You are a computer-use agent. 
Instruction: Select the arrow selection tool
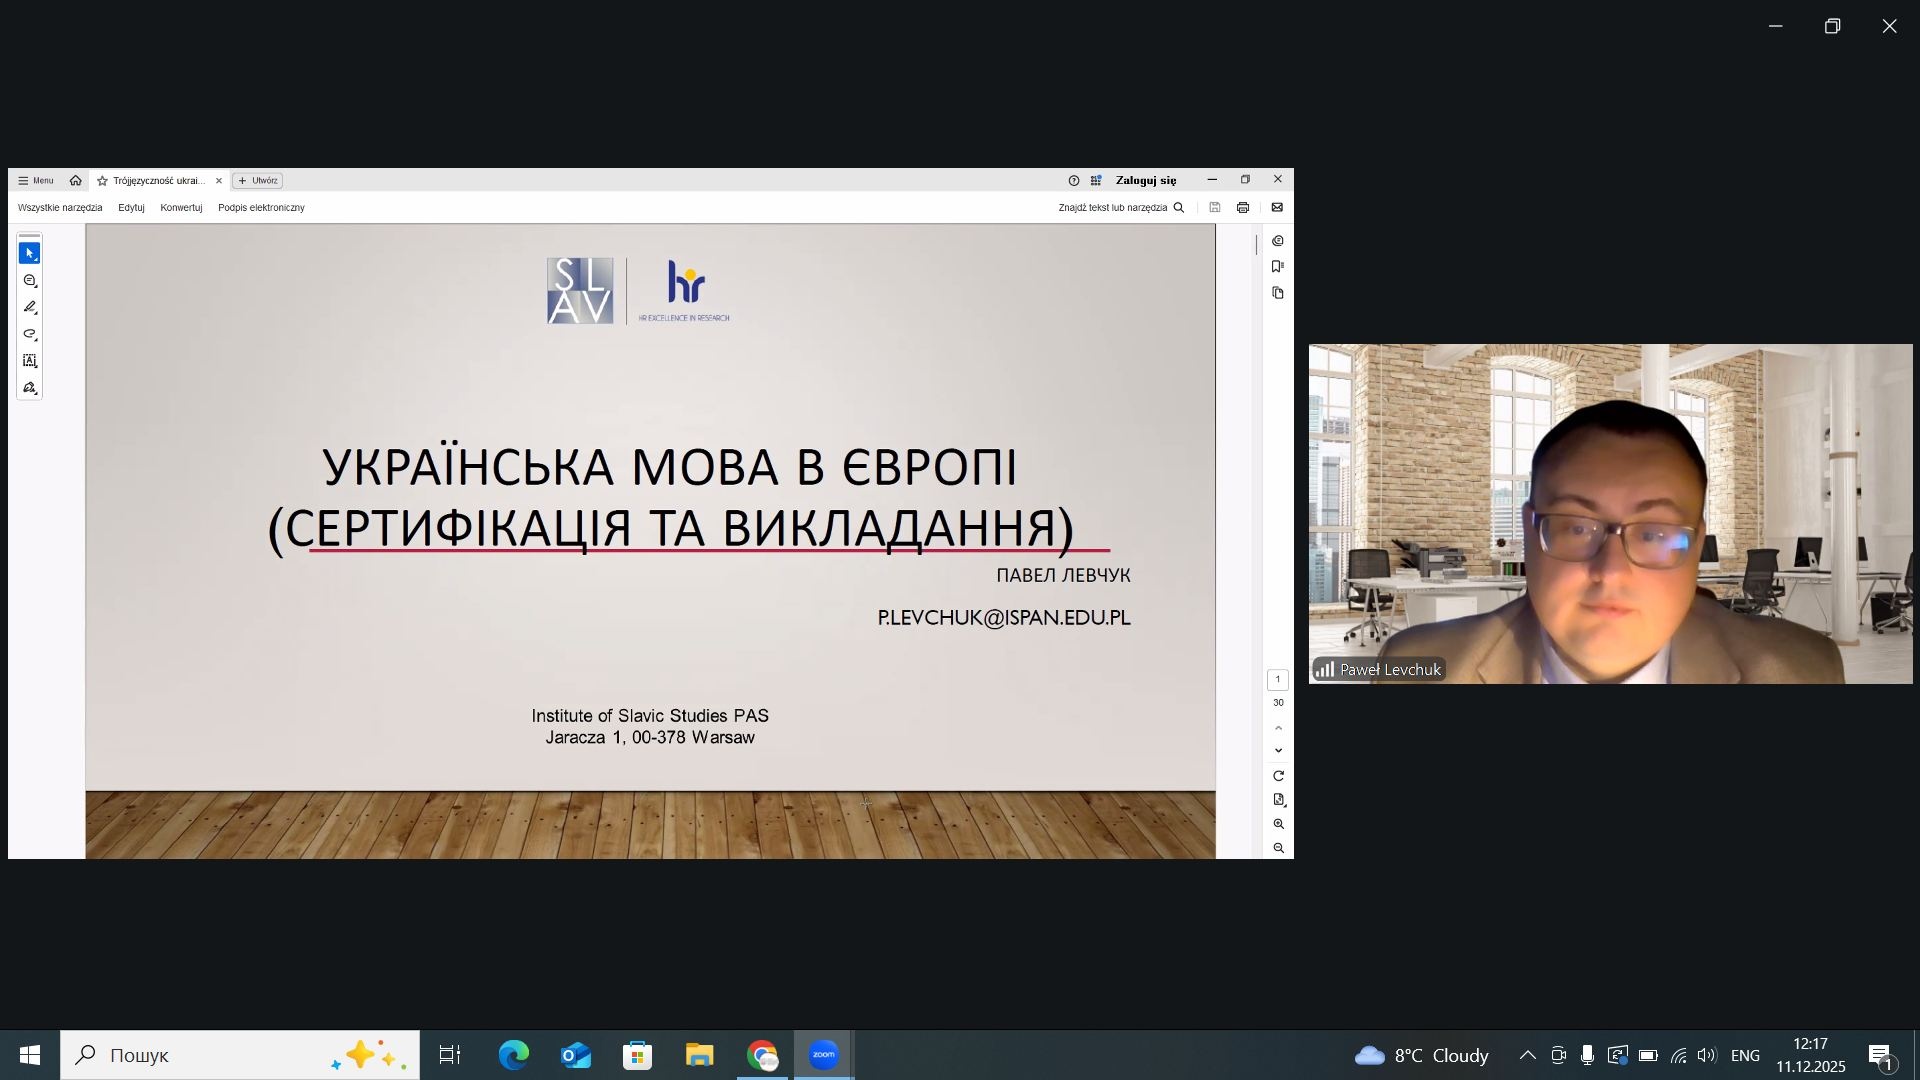point(29,254)
